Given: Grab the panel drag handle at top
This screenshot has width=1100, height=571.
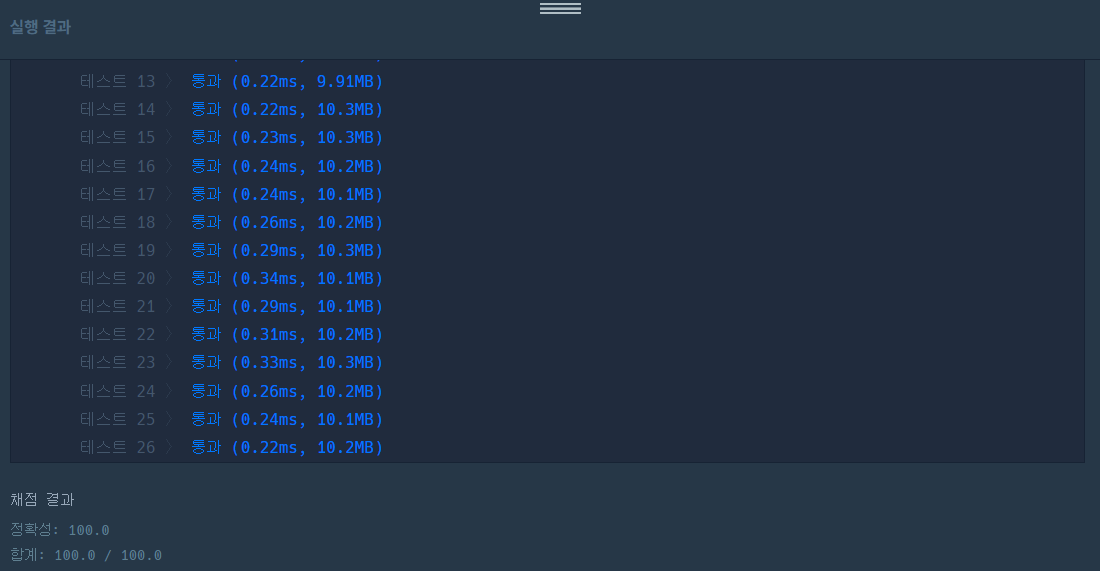Looking at the screenshot, I should (560, 8).
